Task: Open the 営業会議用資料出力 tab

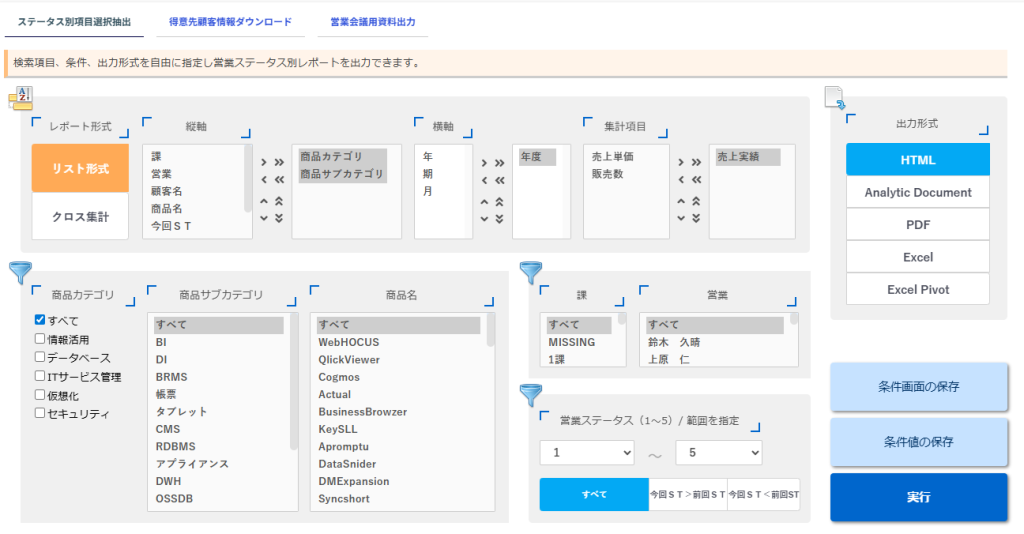Action: (372, 21)
